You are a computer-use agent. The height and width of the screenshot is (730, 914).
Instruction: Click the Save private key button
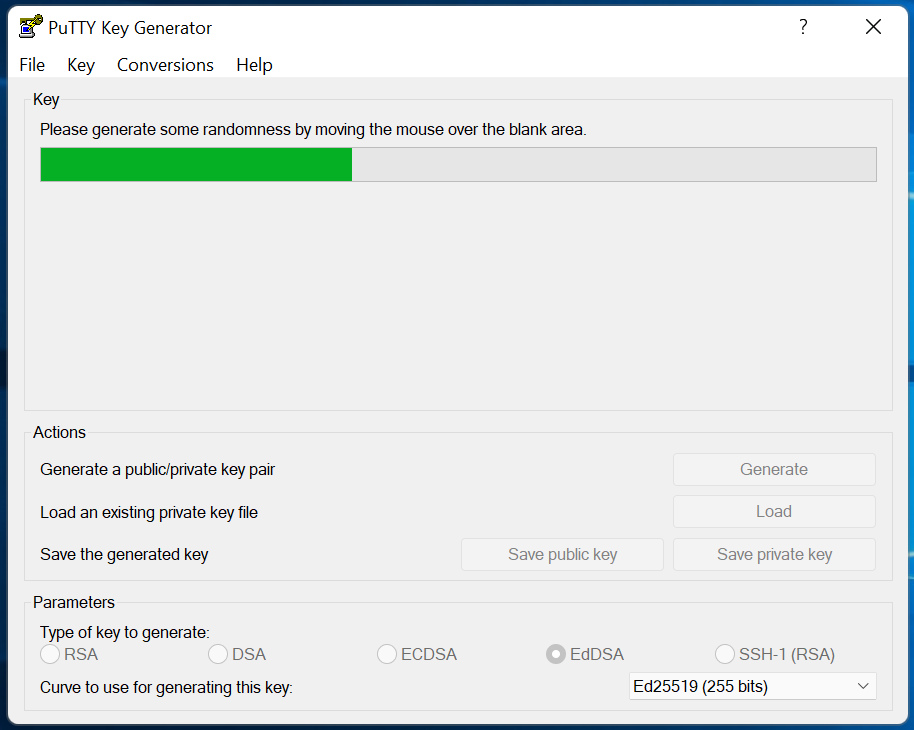tap(774, 555)
